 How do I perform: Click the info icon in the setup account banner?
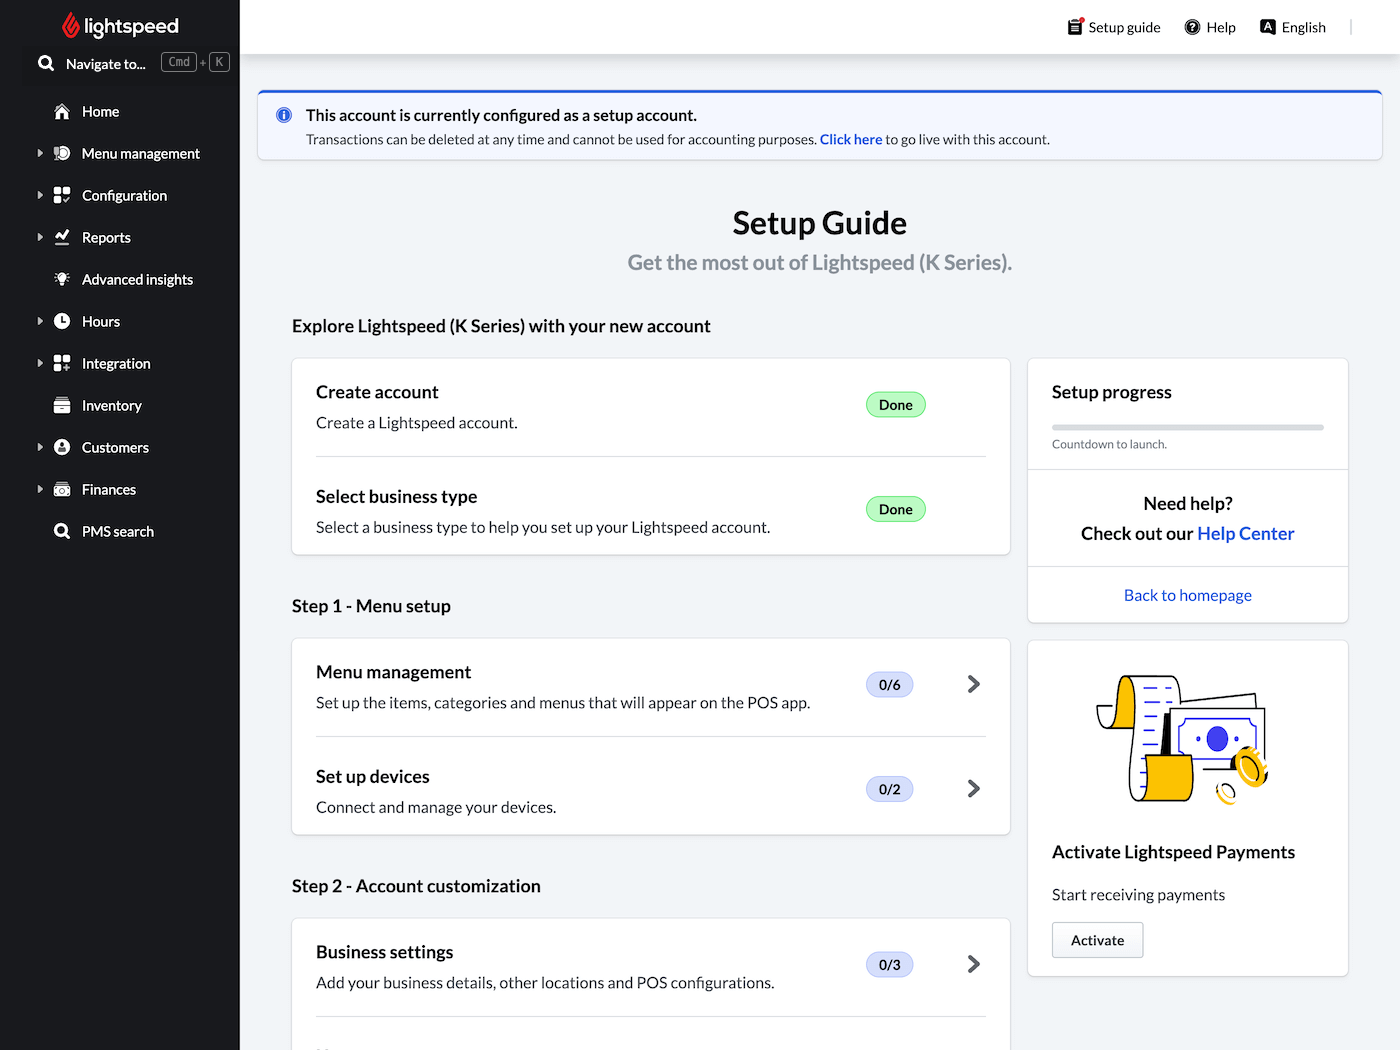[283, 115]
